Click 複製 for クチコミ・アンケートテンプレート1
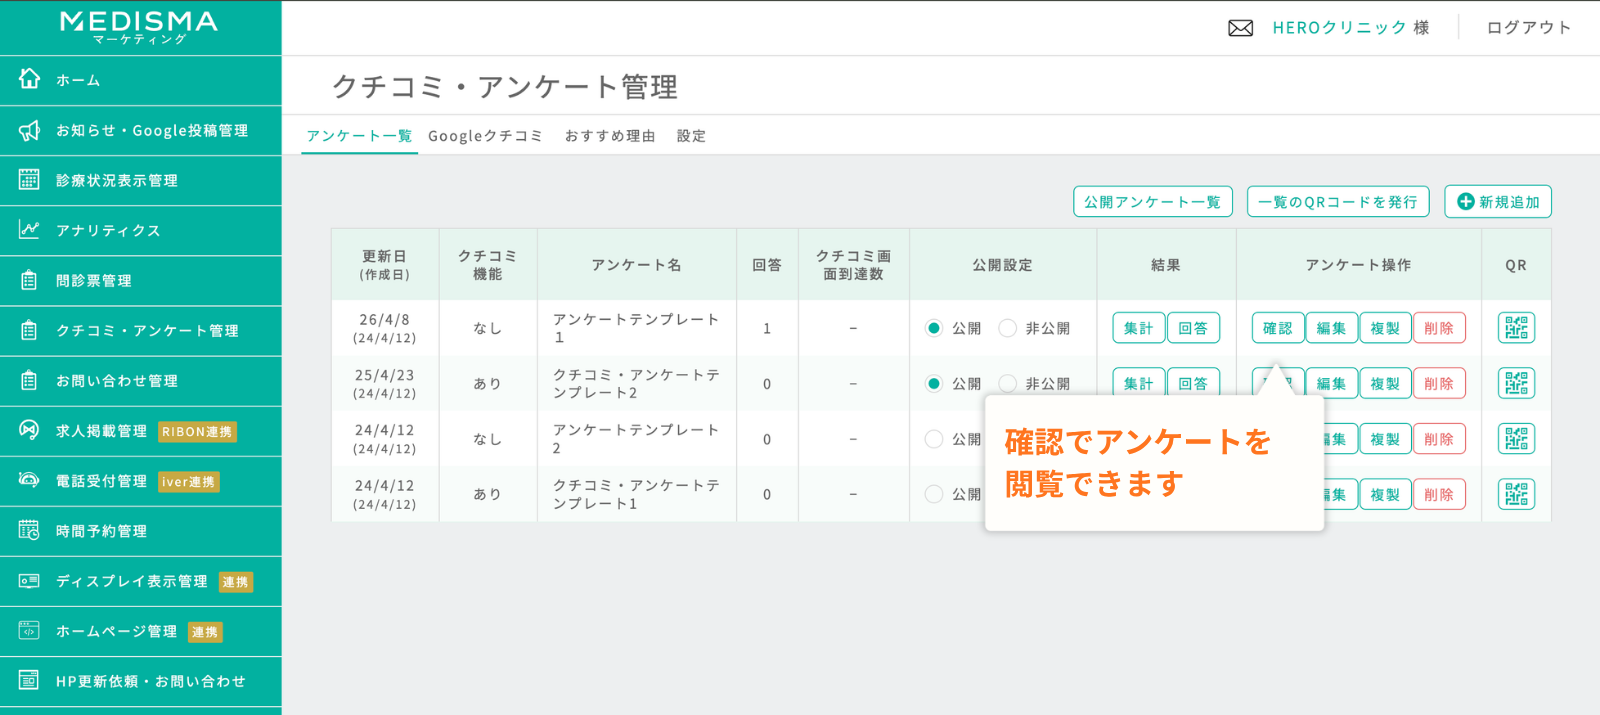This screenshot has height=715, width=1600. coord(1385,494)
